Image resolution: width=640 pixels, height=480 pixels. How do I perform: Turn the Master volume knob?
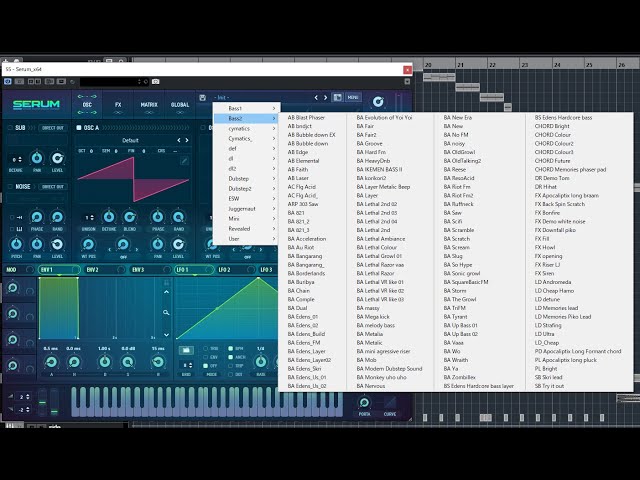378,101
